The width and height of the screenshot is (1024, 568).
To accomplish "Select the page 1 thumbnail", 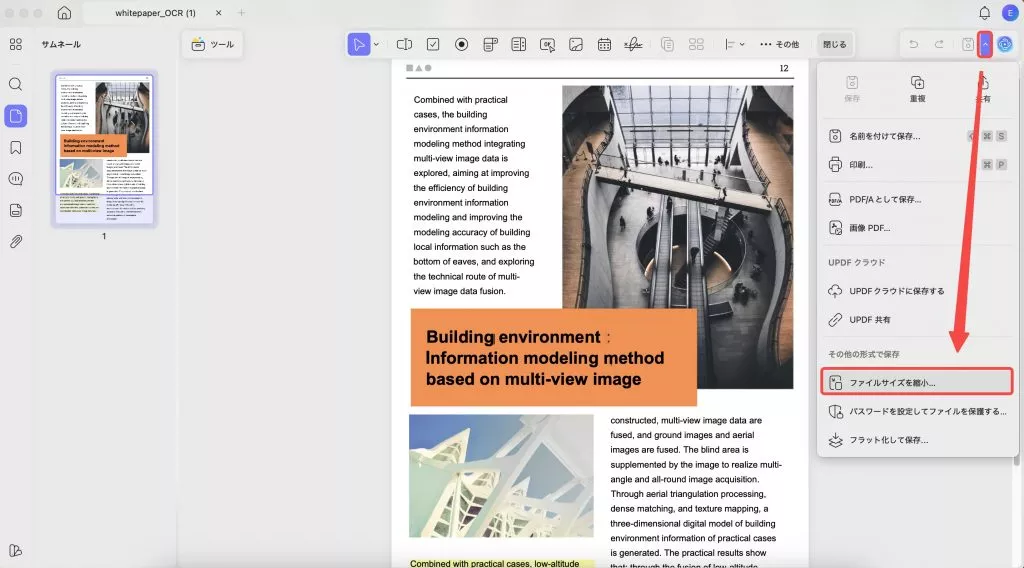I will [105, 148].
